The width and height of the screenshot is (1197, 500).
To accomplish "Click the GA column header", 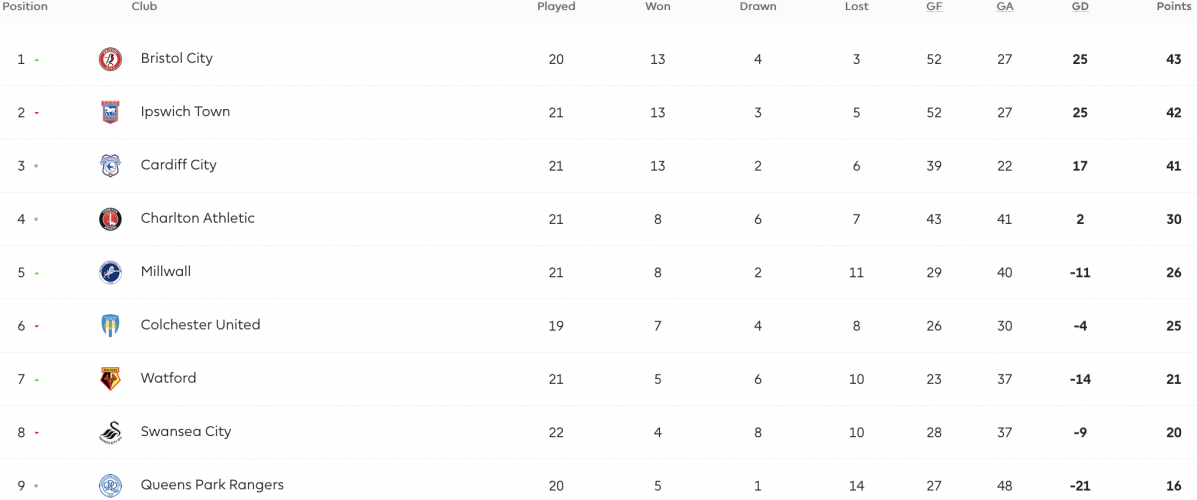I will coord(1005,7).
